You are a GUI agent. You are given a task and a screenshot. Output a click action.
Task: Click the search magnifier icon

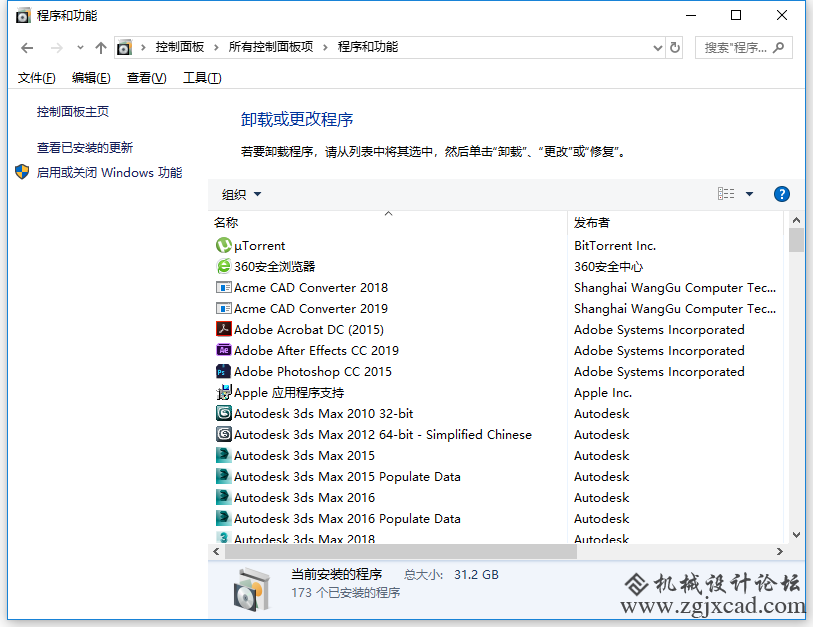(x=778, y=48)
